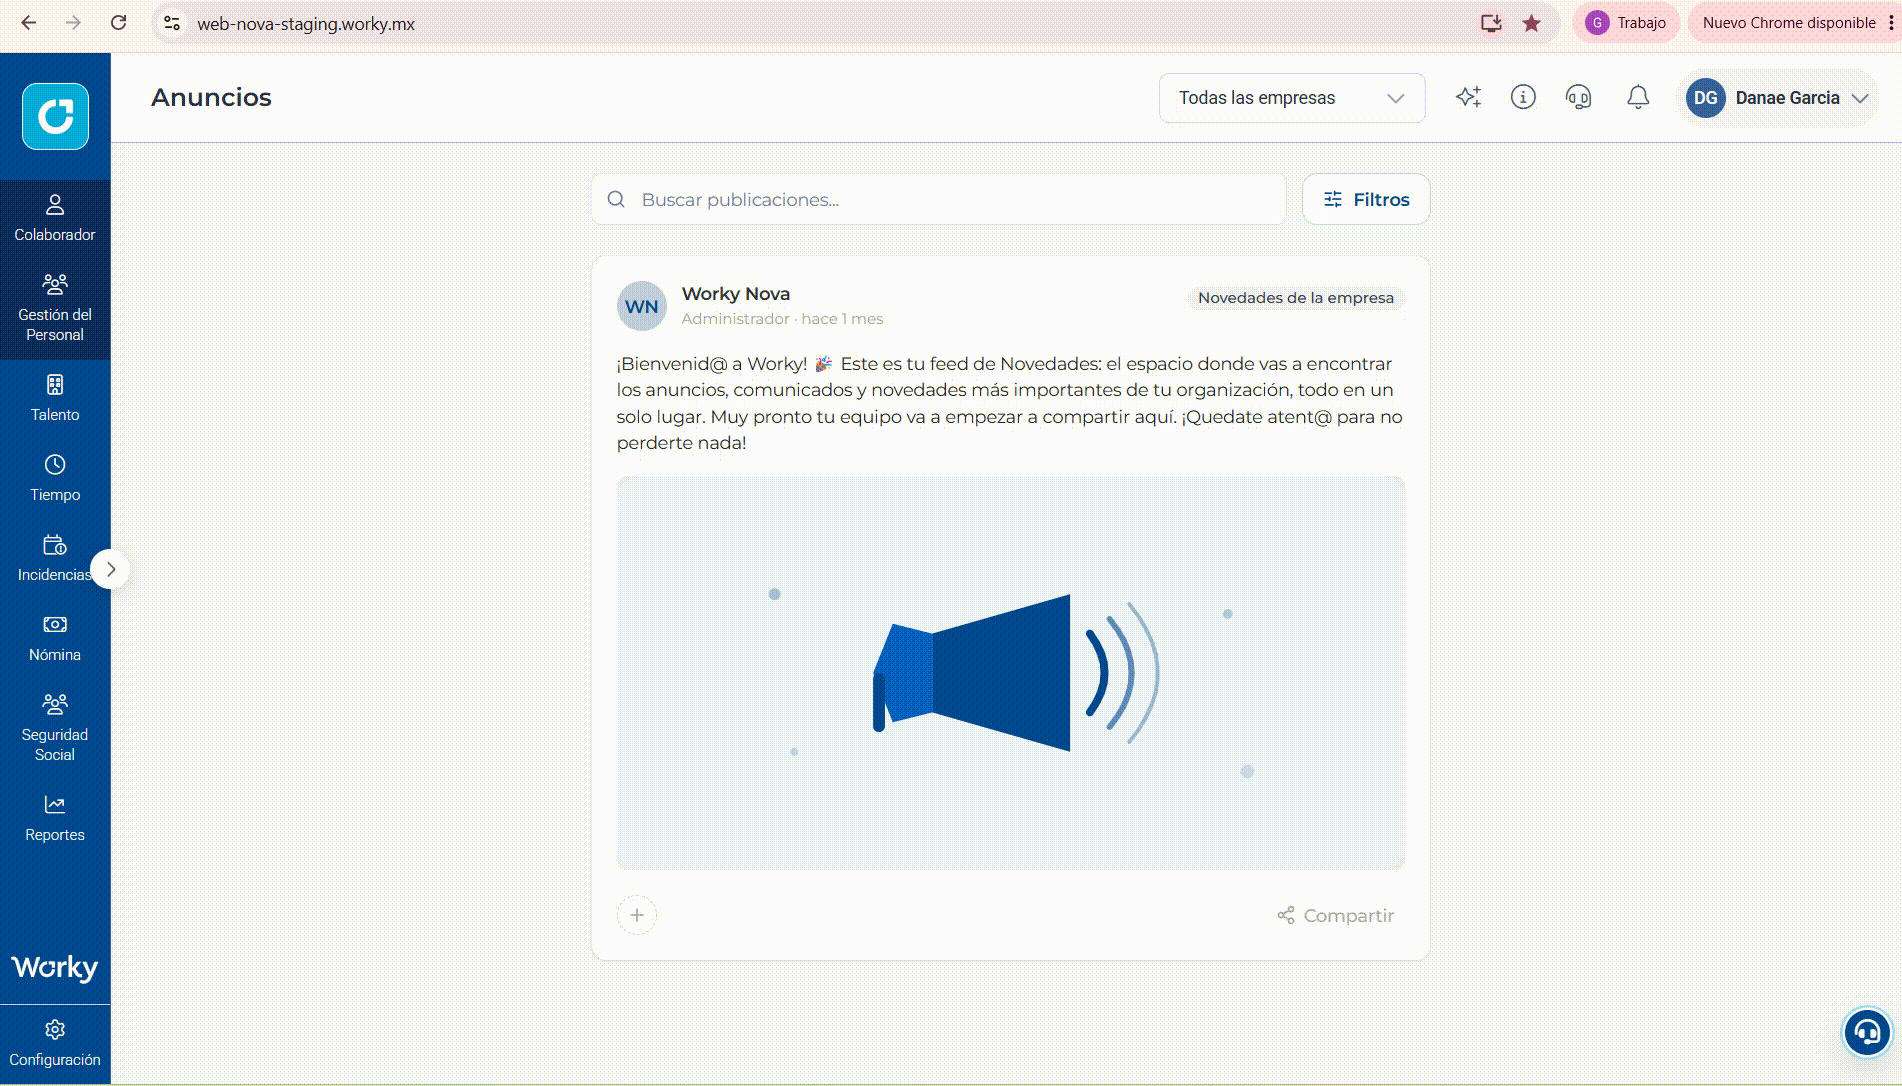View site information icon in address bar
This screenshot has width=1902, height=1086.
tap(172, 23)
